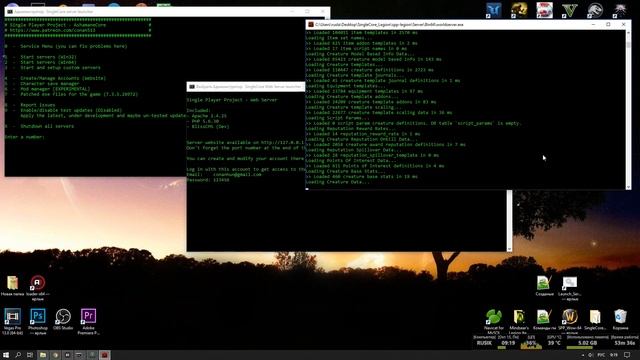Screen dimensions: 640x360
Task: Click 'Report Issues' line in launcher
Action: tap(38, 105)
